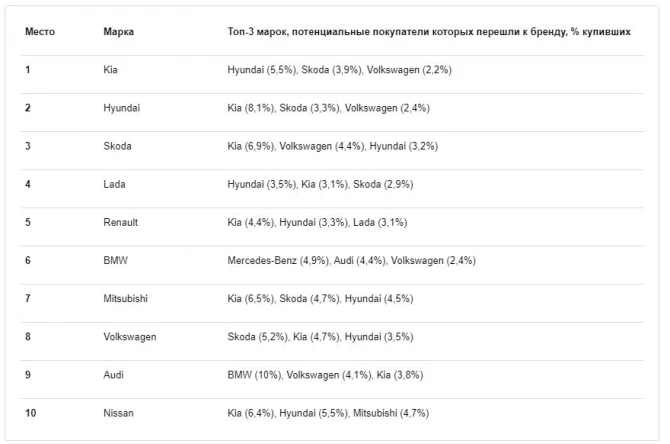Image resolution: width=670 pixels, height=444 pixels.
Task: Click the 'Марка' column header
Action: click(x=118, y=32)
